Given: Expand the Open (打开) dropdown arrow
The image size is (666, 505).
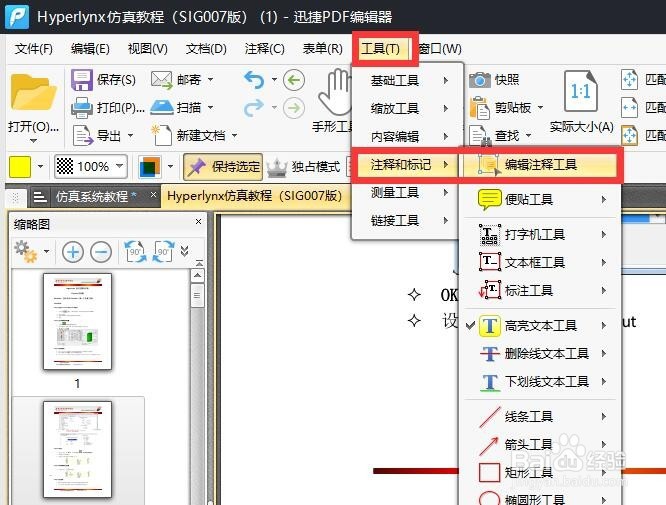Looking at the screenshot, I should 33,141.
